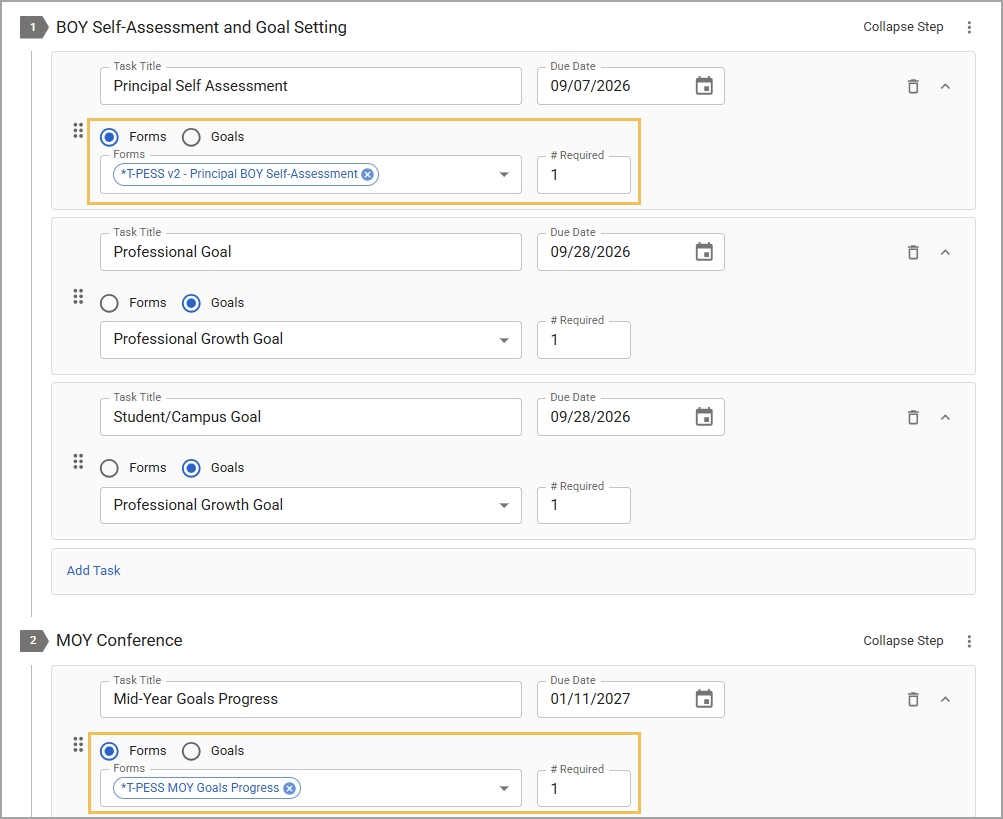The image size is (1003, 819).
Task: Select Forms radio for Mid-Year Goals Progress
Action: click(x=109, y=751)
